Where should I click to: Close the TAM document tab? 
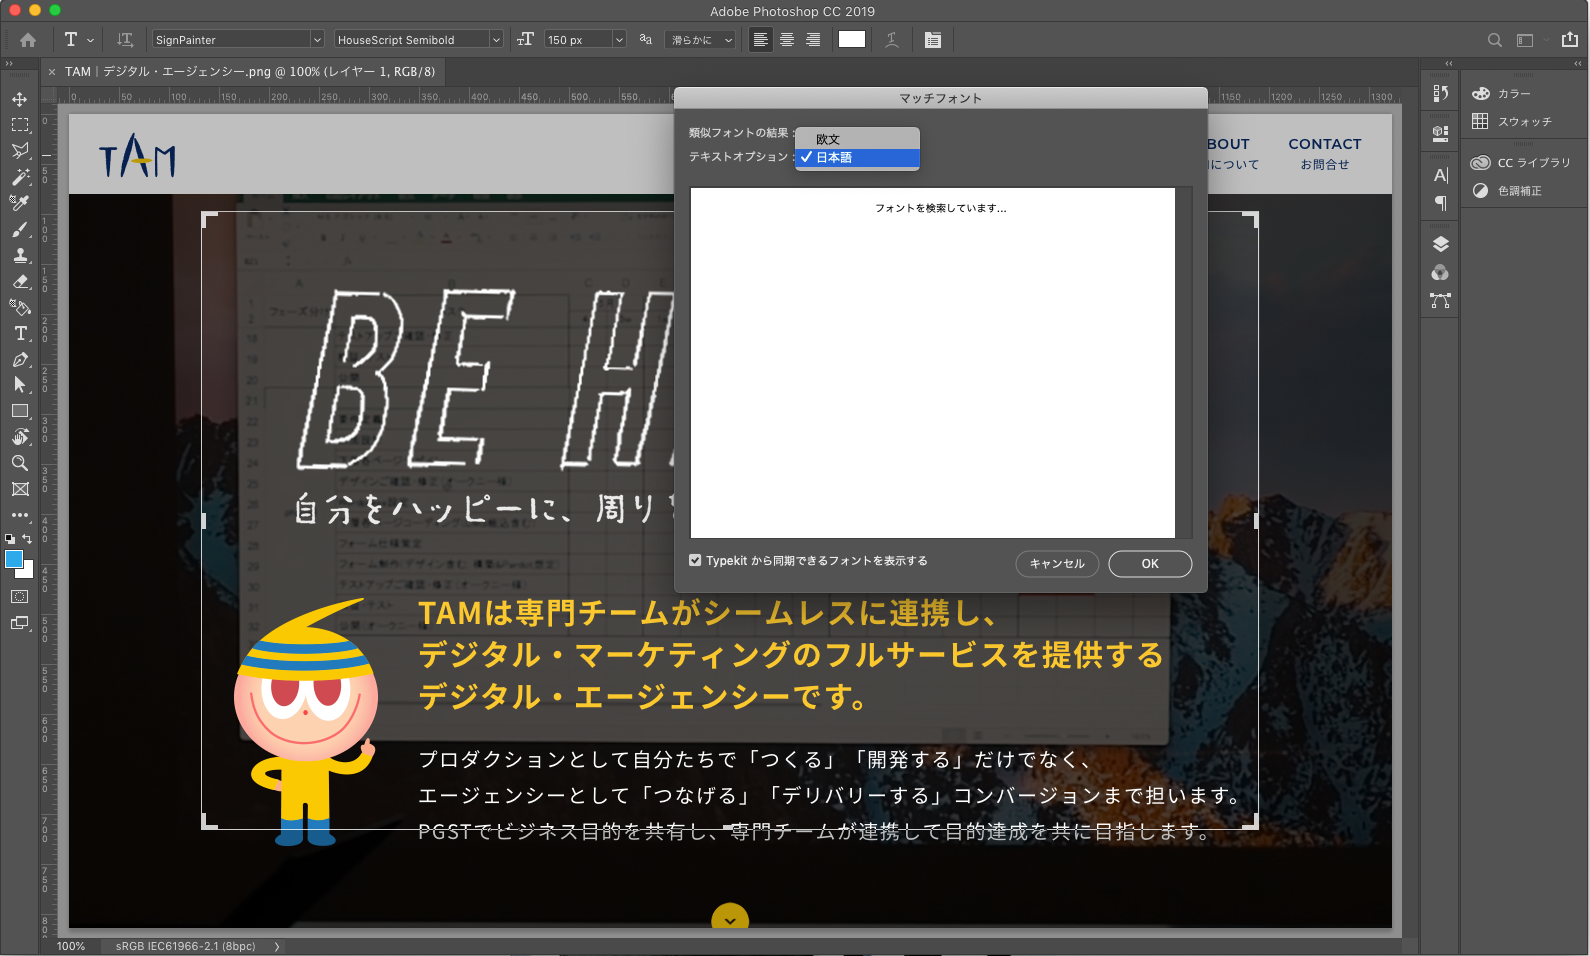[52, 72]
